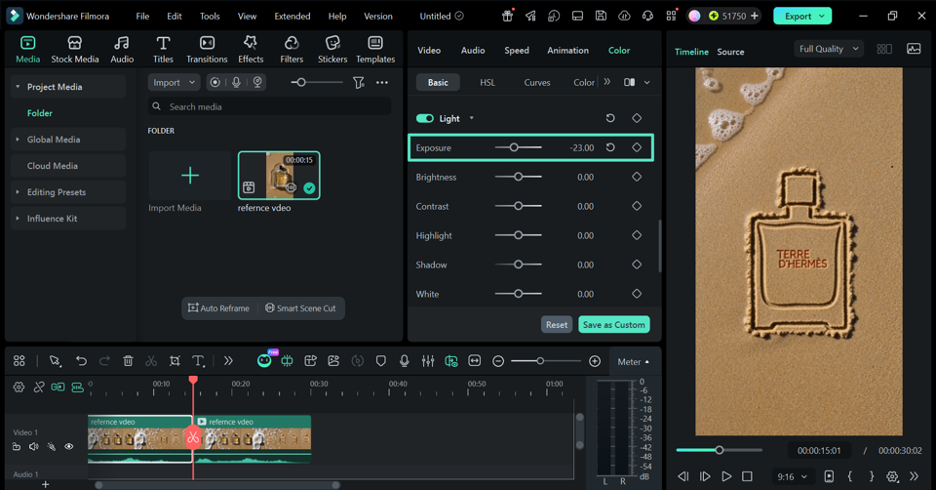This screenshot has width=936, height=490.
Task: Select the HSL color tab
Action: (x=487, y=82)
